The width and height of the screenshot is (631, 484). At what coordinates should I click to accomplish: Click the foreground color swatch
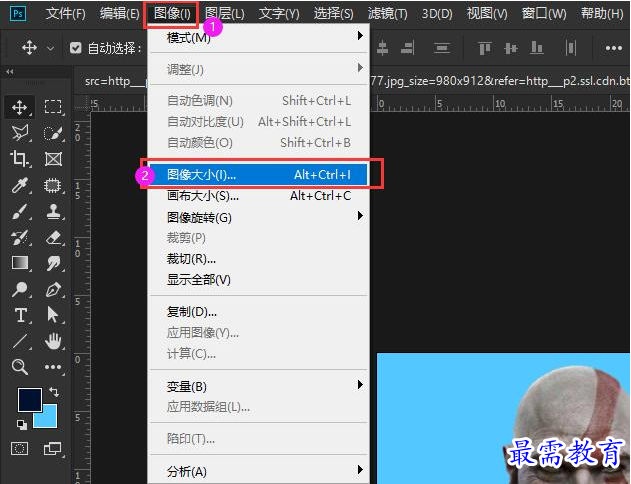point(28,398)
